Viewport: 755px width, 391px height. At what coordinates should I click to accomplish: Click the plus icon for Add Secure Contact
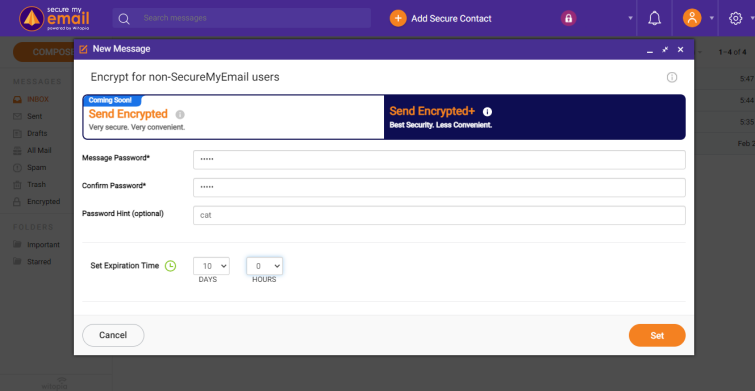click(398, 18)
